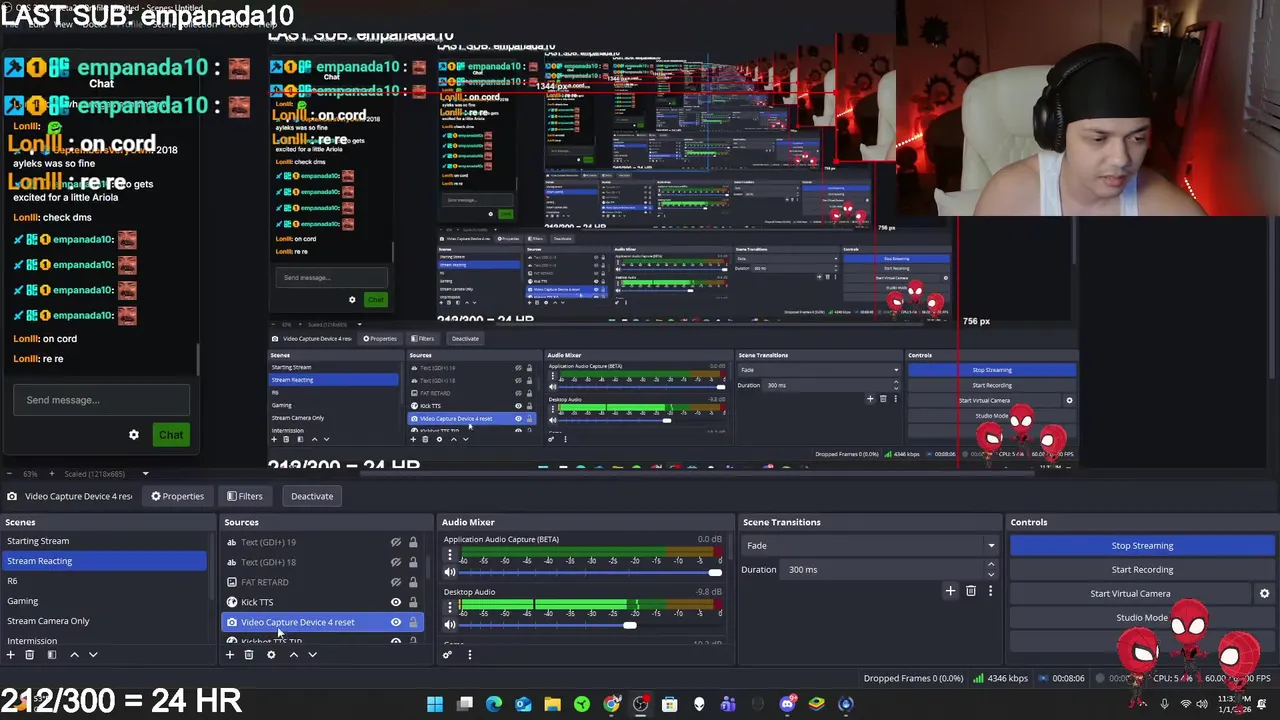Remove selected scene using the trash icon
The image size is (1280, 720).
29,655
